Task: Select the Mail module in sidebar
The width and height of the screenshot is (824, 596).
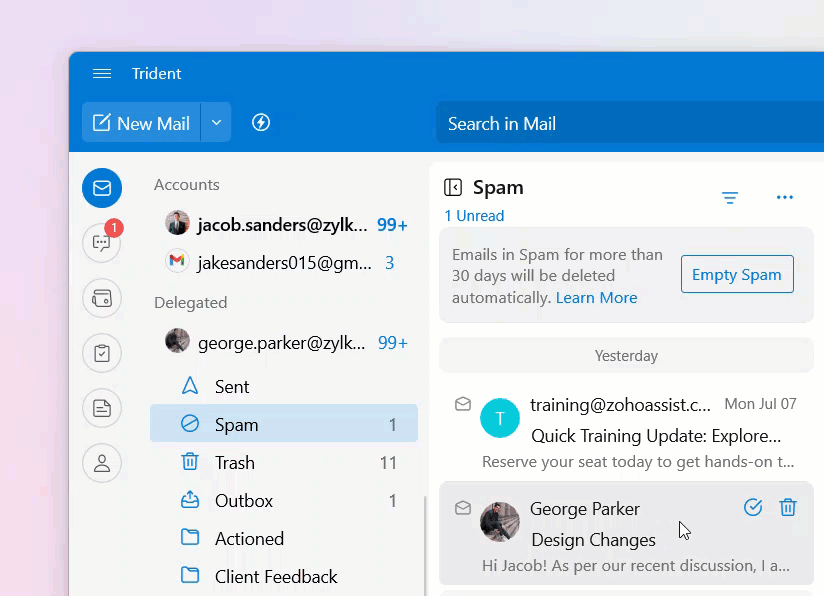Action: (x=102, y=188)
